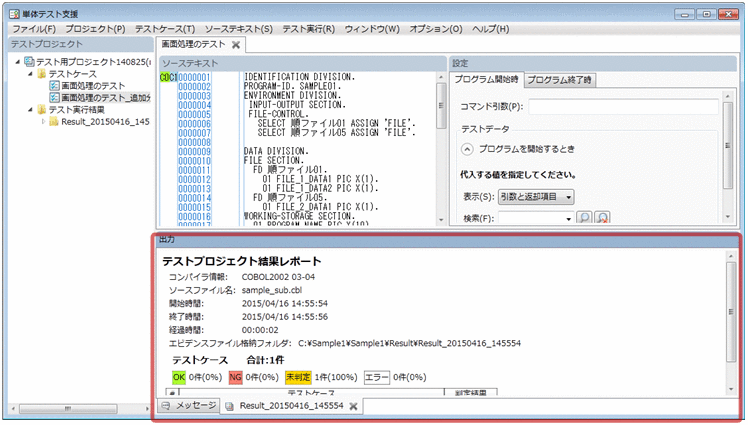Click the test case icon of 画面処理のテスト
748x425 pixels.
(x=54, y=86)
